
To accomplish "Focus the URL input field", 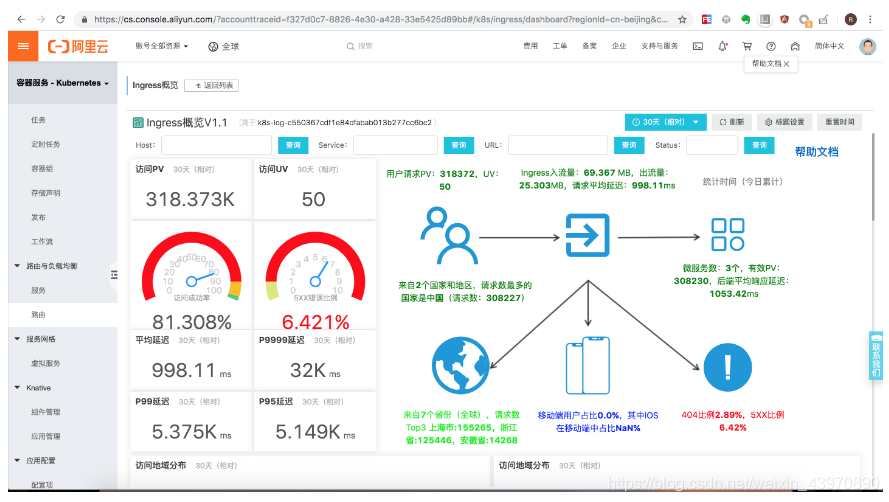I will click(558, 145).
